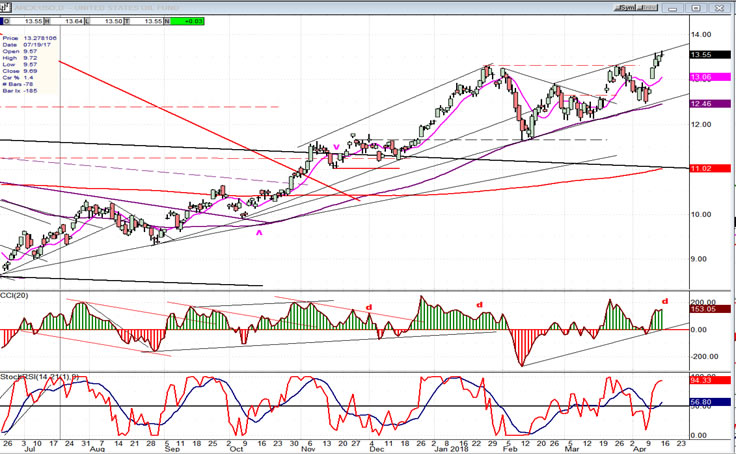Image resolution: width=736 pixels, height=454 pixels.
Task: Click the 153.05 CCI value tag
Action: (x=712, y=309)
